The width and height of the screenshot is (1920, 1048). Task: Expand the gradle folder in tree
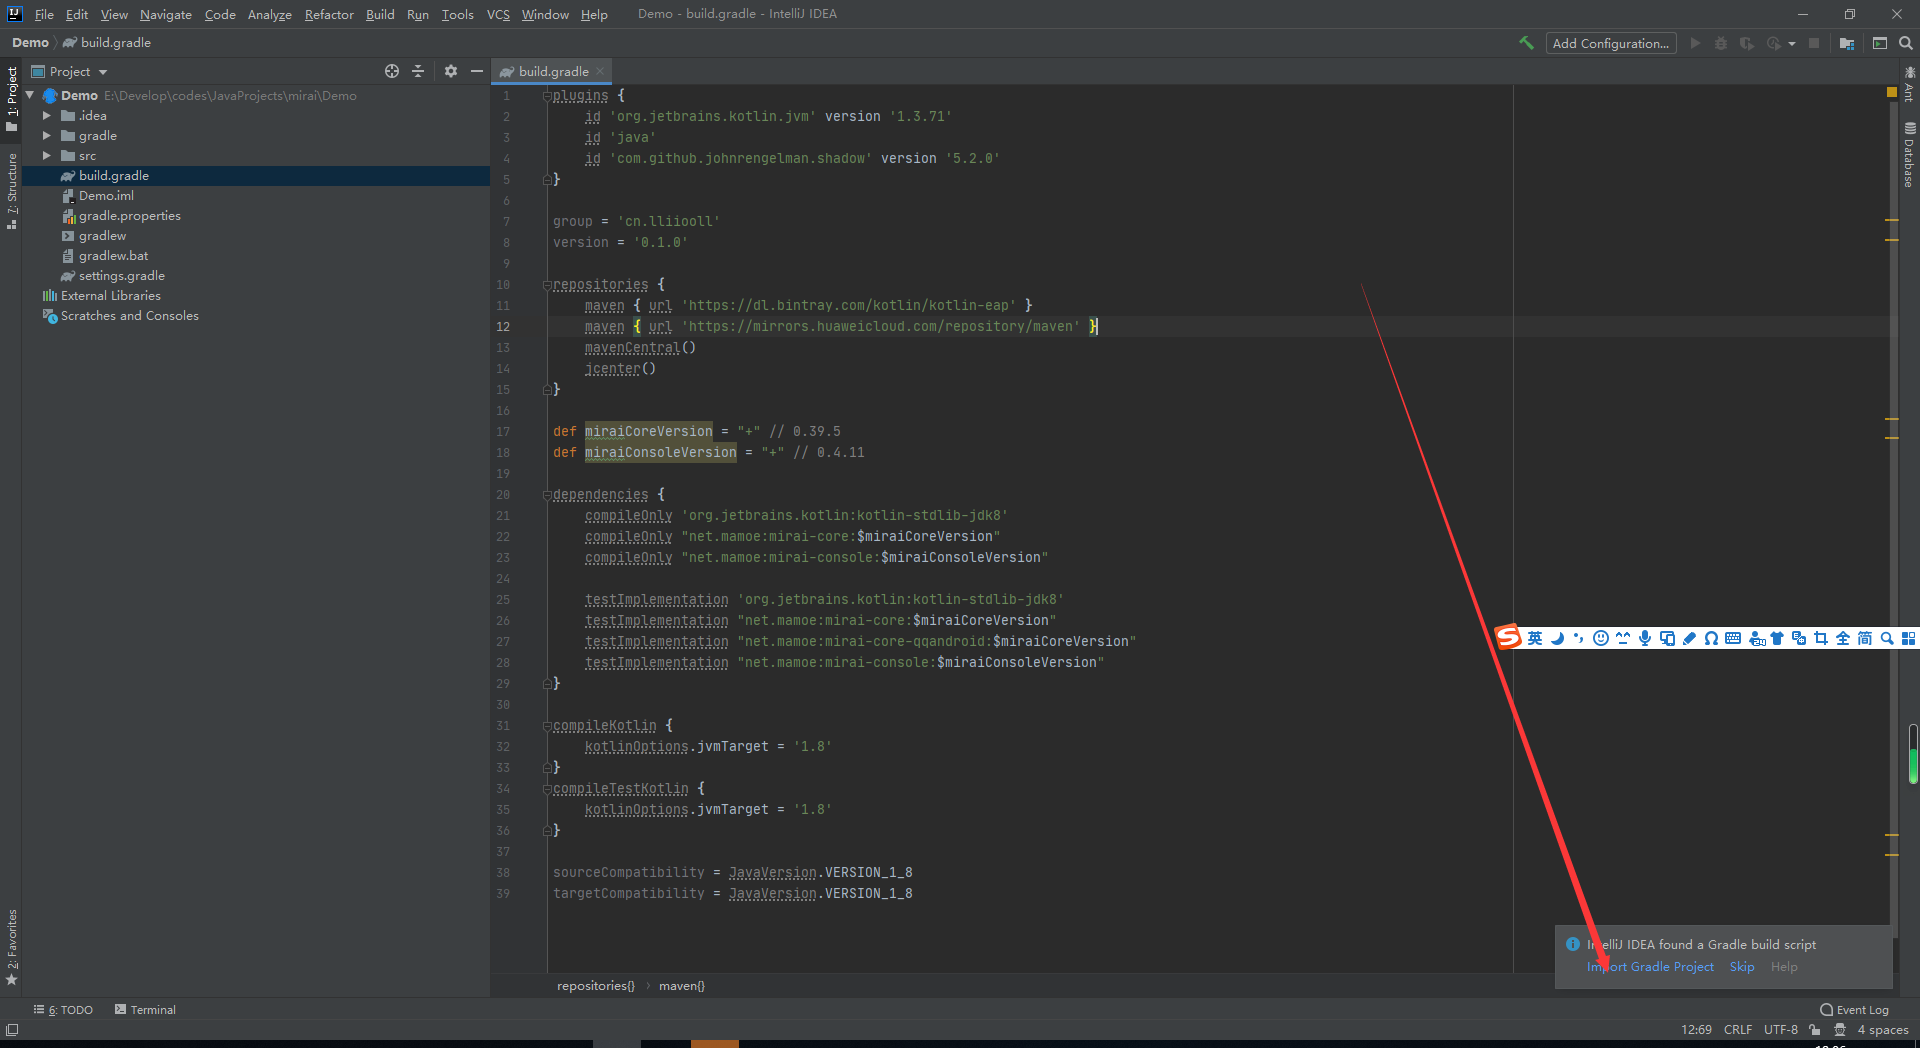(46, 136)
